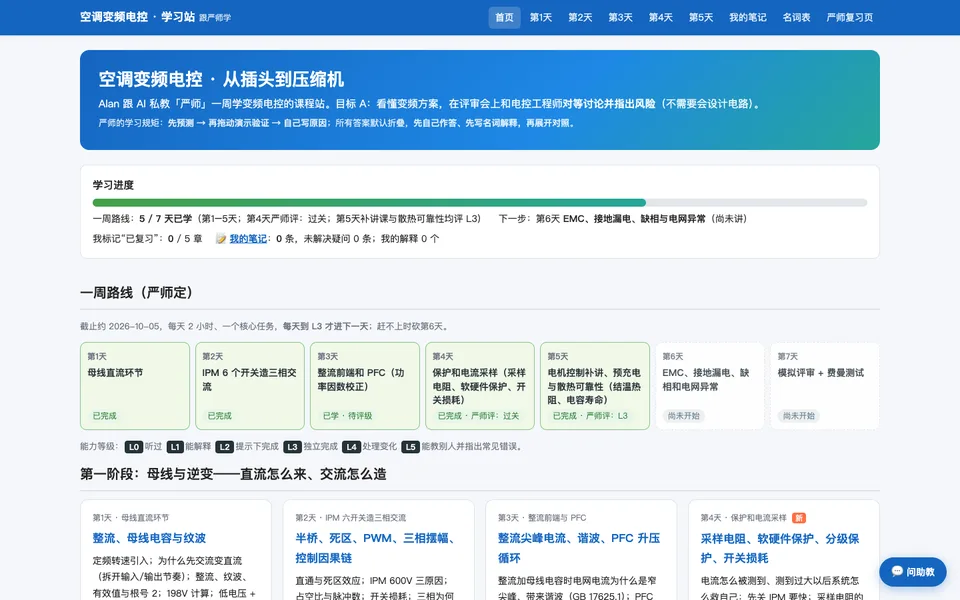
Task: Open the 第3天 整流前端和 PFC route card
Action: [365, 386]
